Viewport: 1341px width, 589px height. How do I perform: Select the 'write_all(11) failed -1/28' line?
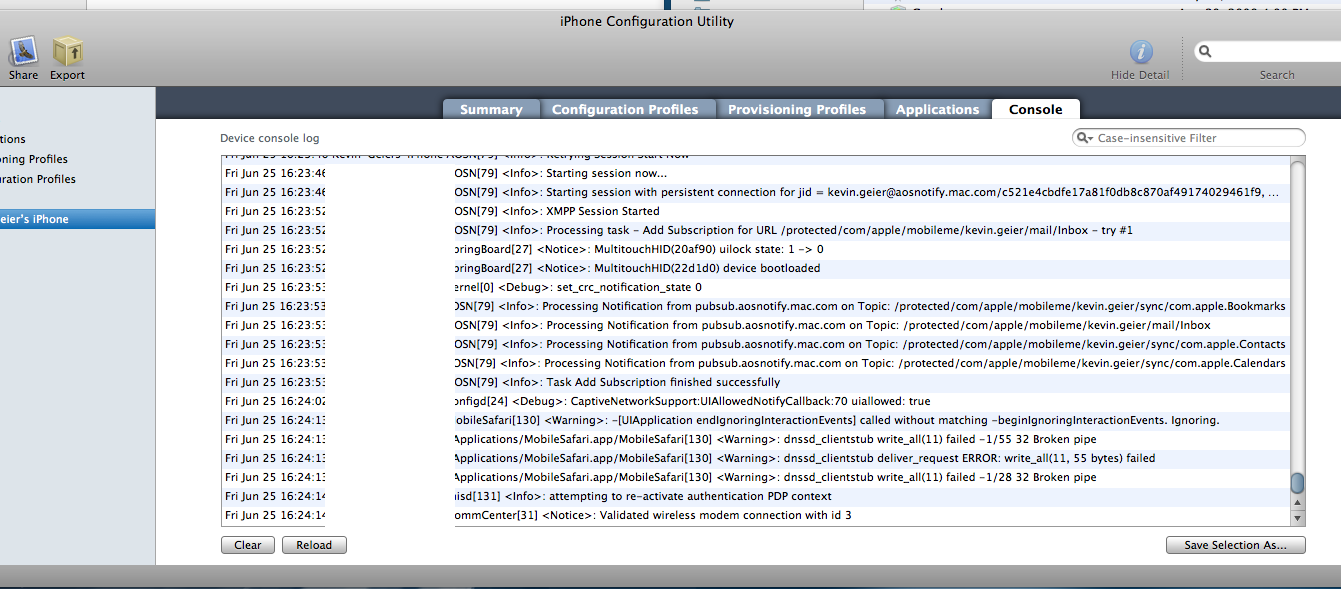tap(755, 477)
